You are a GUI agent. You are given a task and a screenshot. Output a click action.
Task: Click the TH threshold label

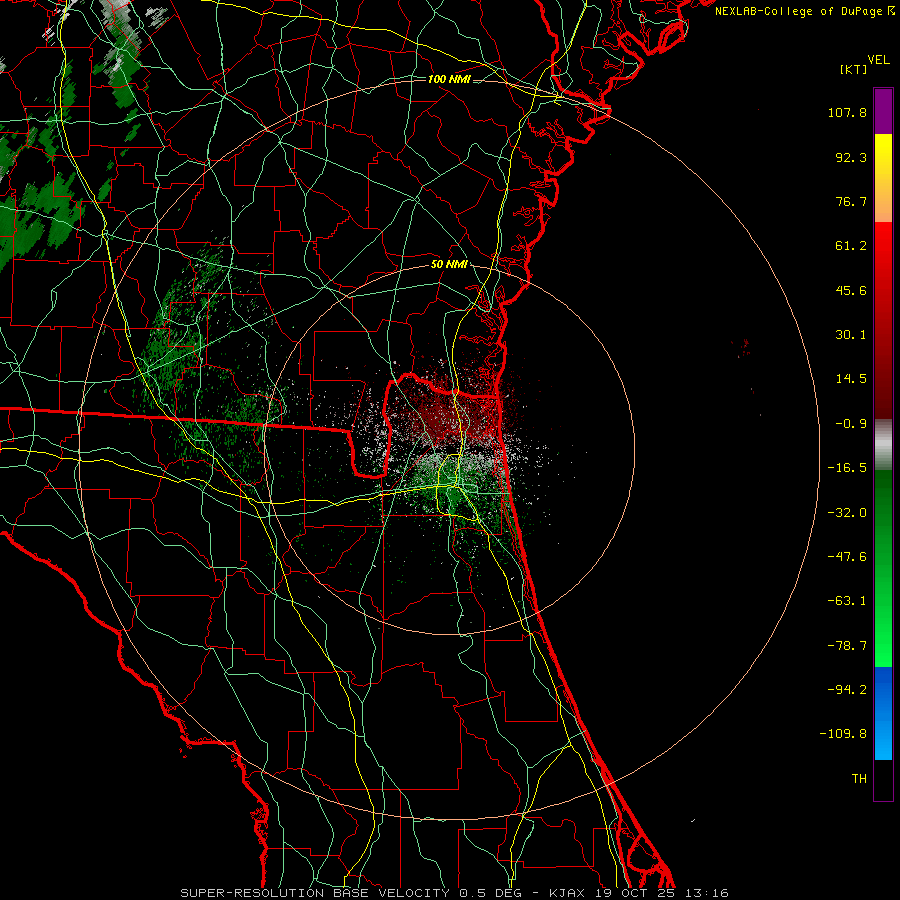[859, 779]
